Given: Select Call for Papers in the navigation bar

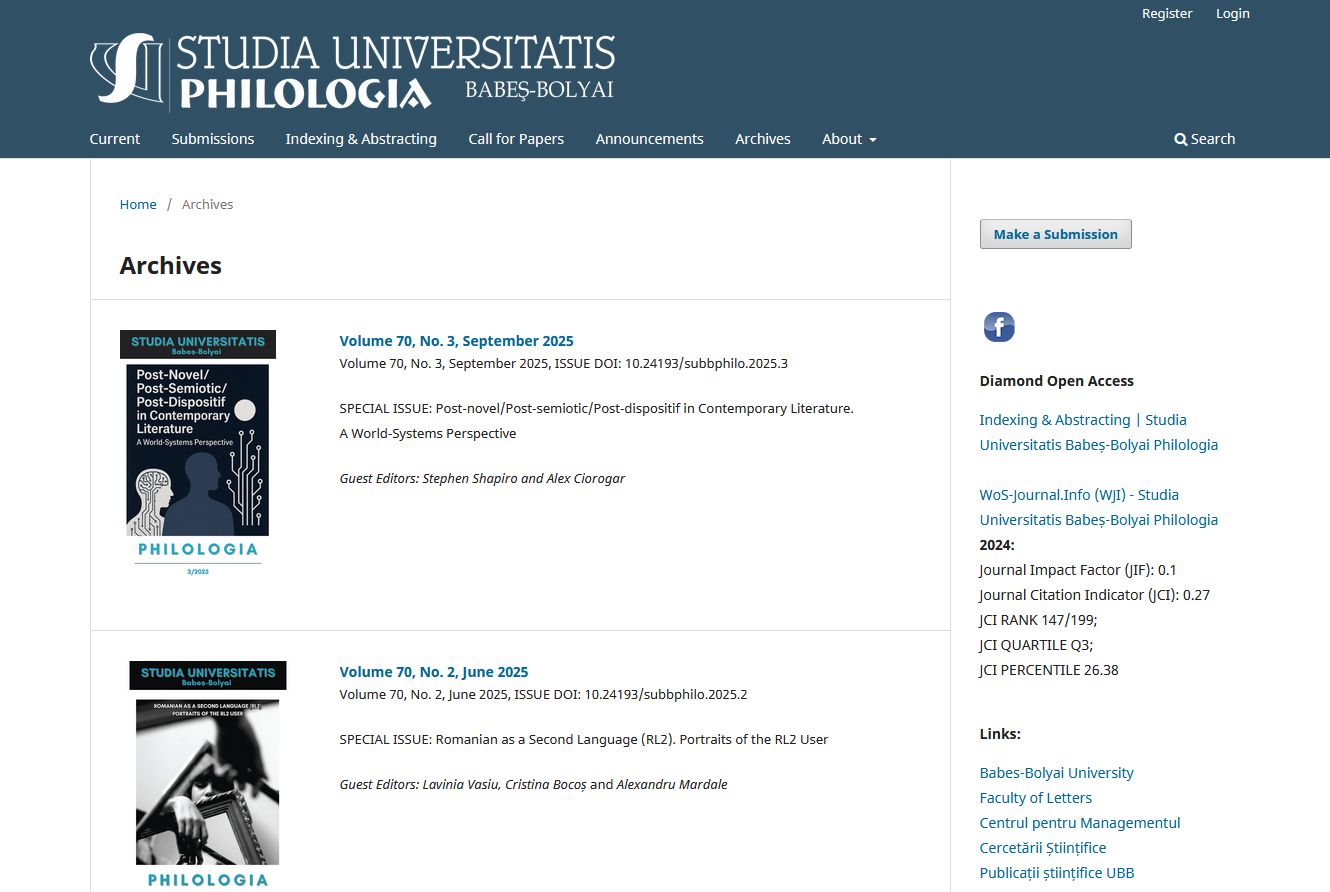Looking at the screenshot, I should pos(516,139).
